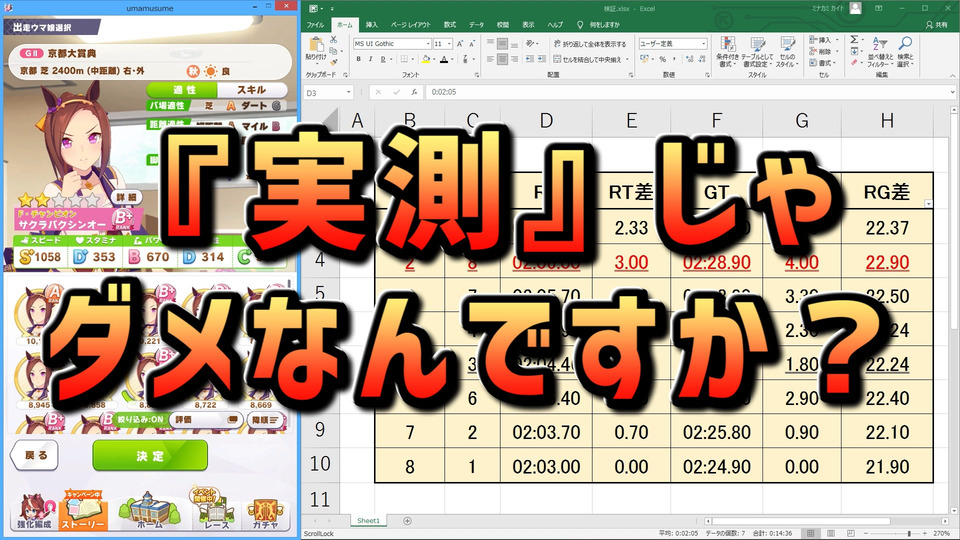Viewport: 960px width, 540px height.
Task: Click the decrease indent icon
Action: (530, 59)
